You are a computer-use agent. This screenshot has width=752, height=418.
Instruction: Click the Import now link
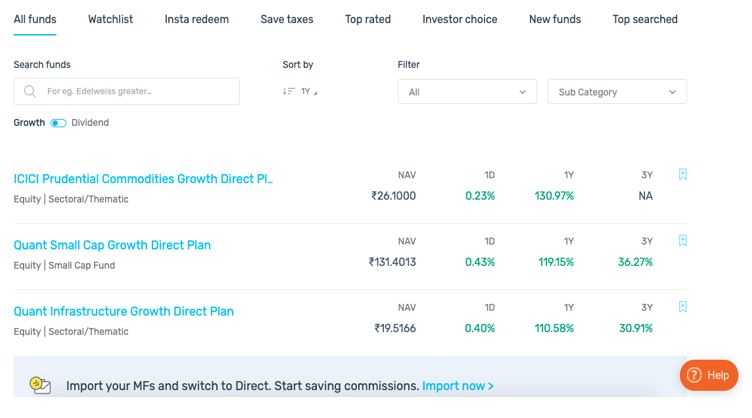(458, 386)
